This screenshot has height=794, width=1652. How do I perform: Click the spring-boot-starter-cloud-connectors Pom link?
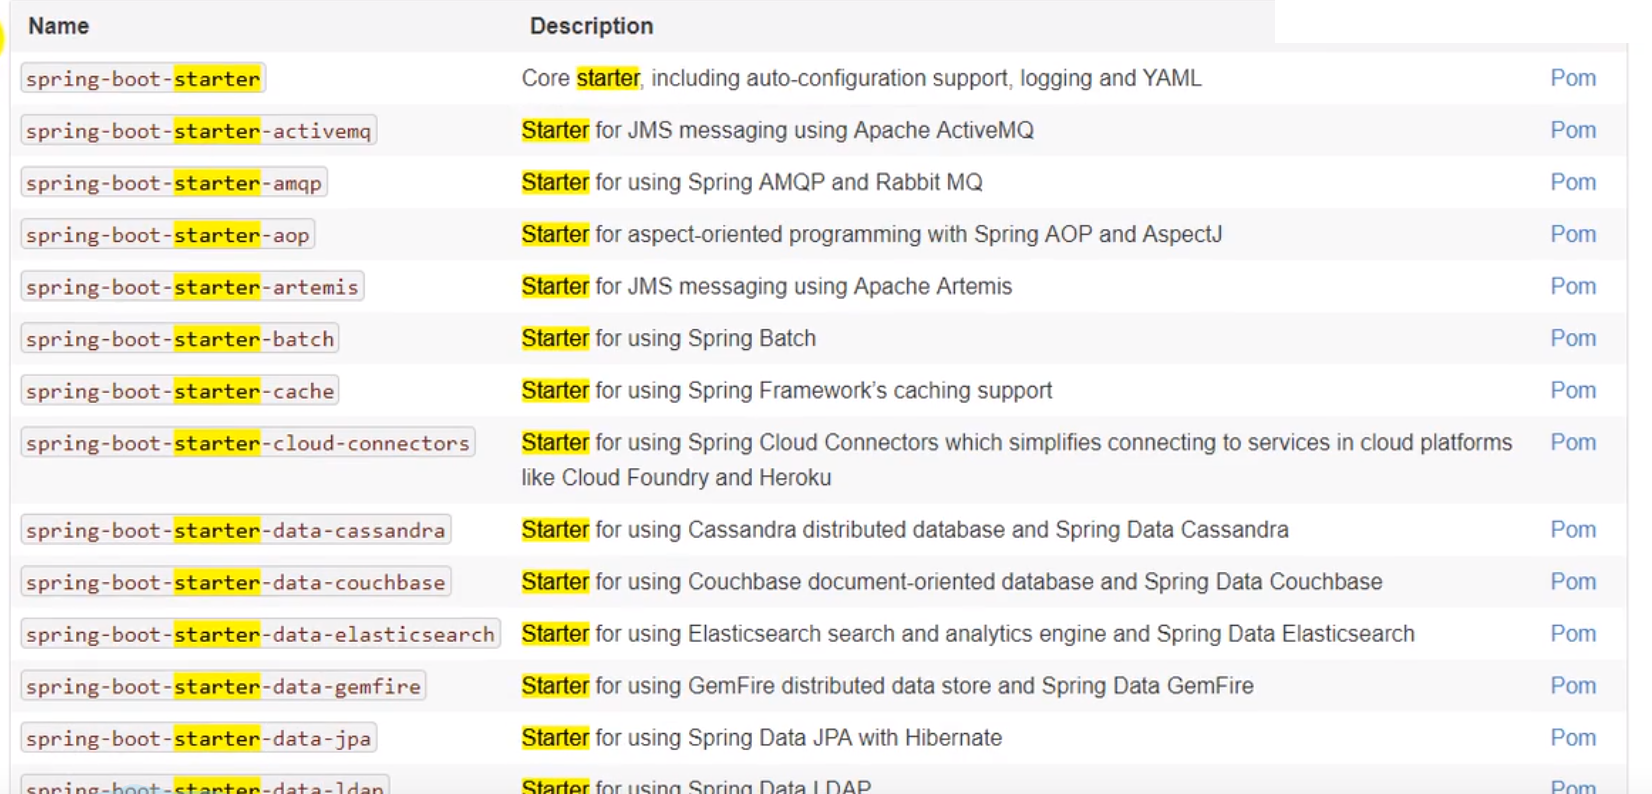click(x=1572, y=442)
